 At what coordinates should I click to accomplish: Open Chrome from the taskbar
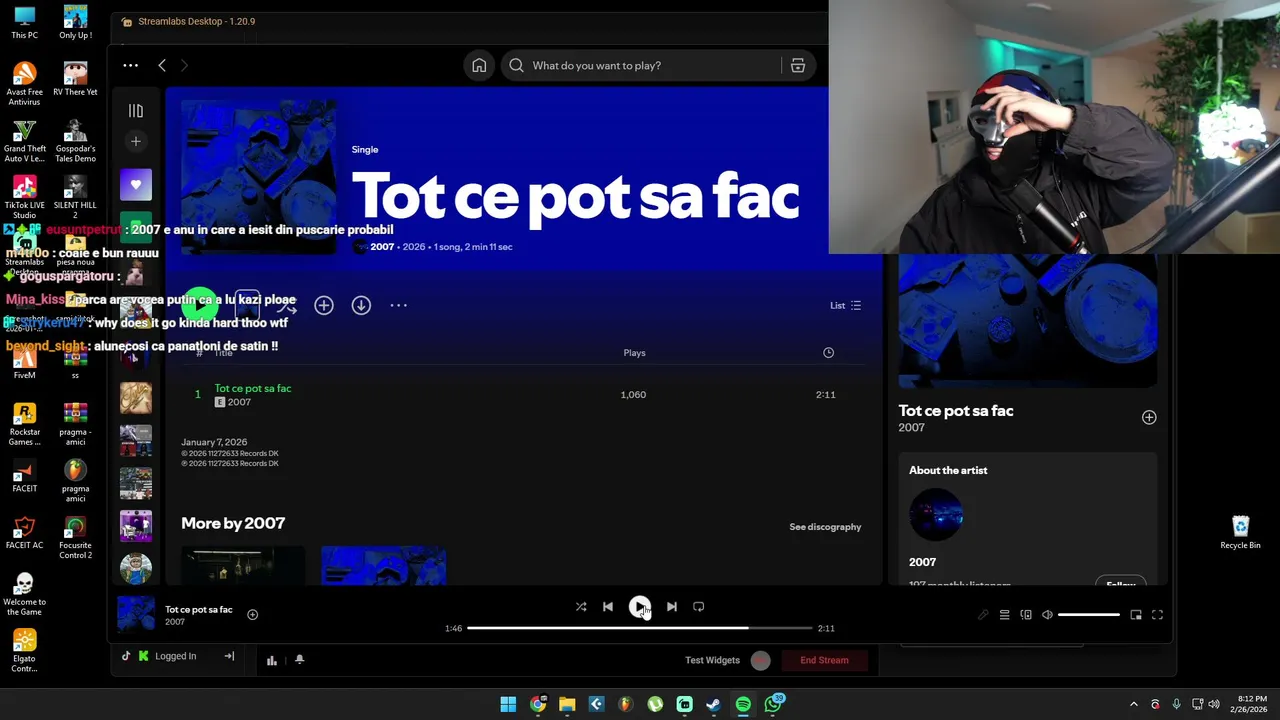tap(538, 705)
